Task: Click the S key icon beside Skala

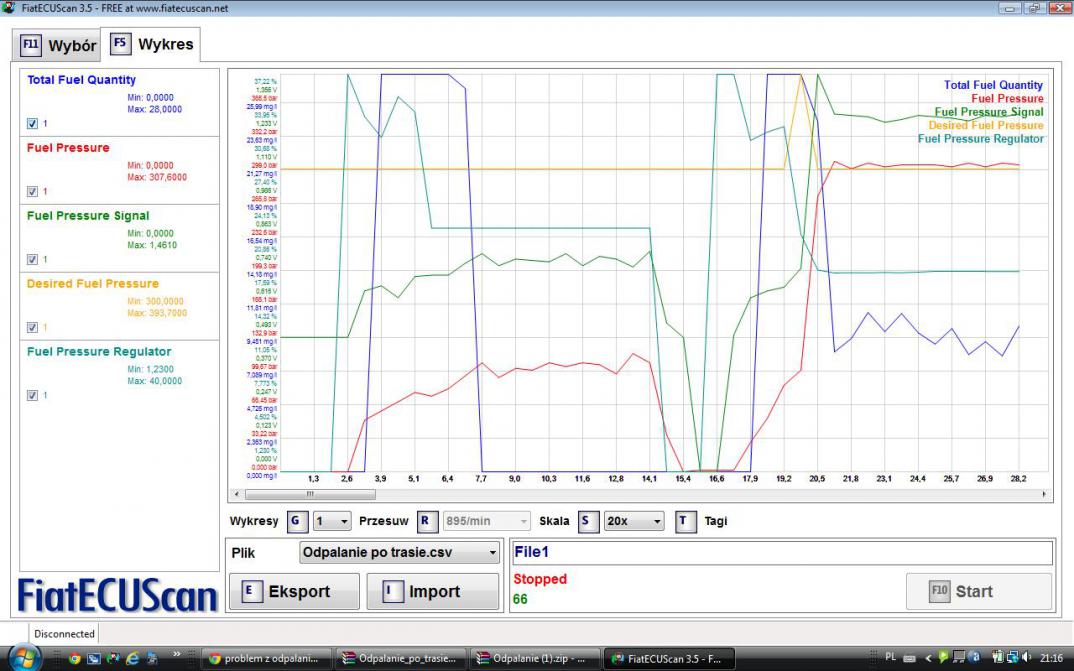Action: tap(586, 521)
